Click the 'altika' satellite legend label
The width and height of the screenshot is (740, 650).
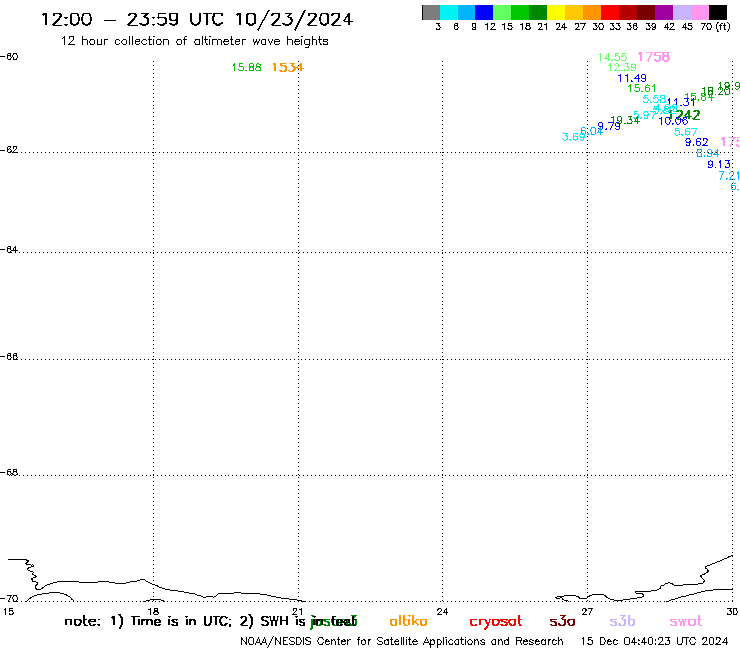(x=408, y=621)
